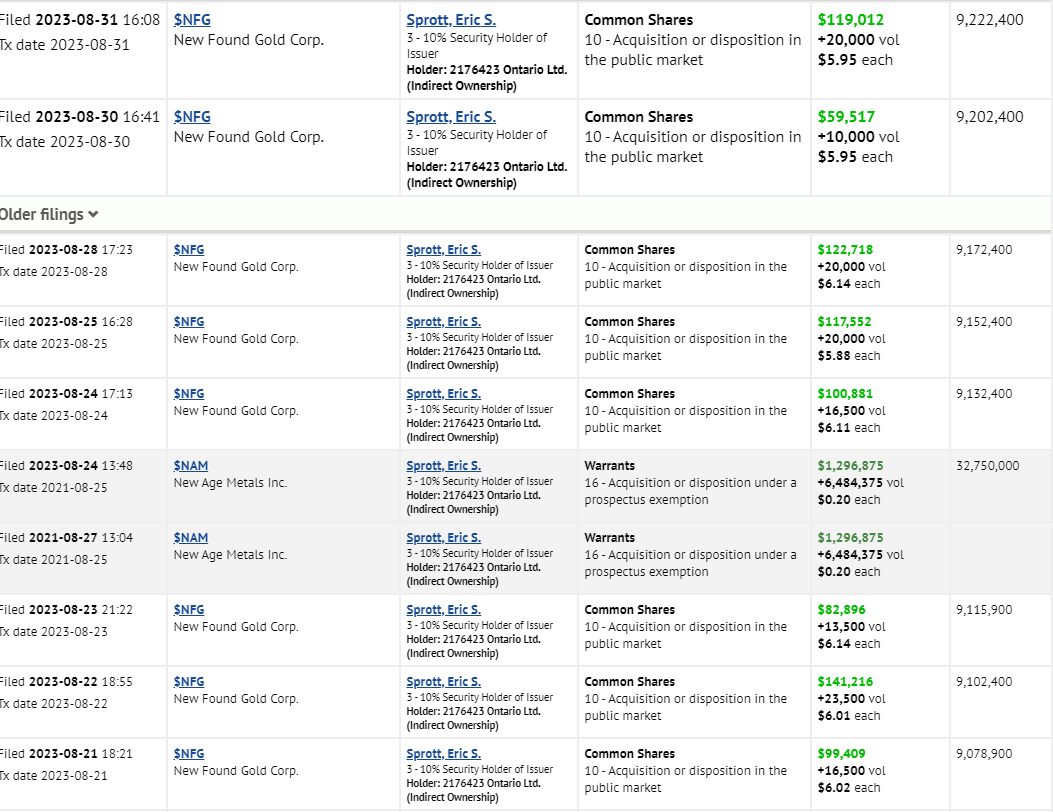This screenshot has width=1053, height=812.
Task: Open $NAM link in 2021-08-27 filing row
Action: click(x=191, y=537)
